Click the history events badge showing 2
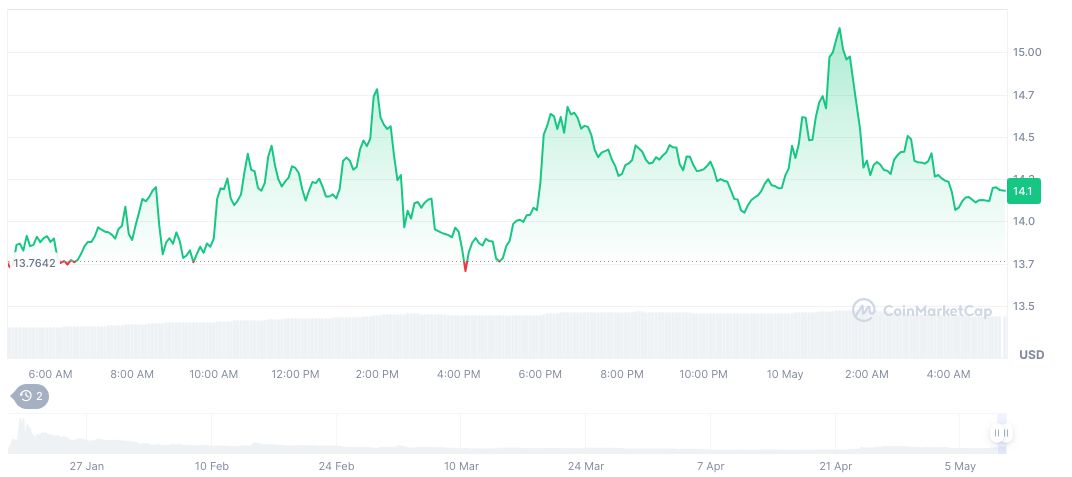Image resolution: width=1072 pixels, height=477 pixels. (x=30, y=396)
